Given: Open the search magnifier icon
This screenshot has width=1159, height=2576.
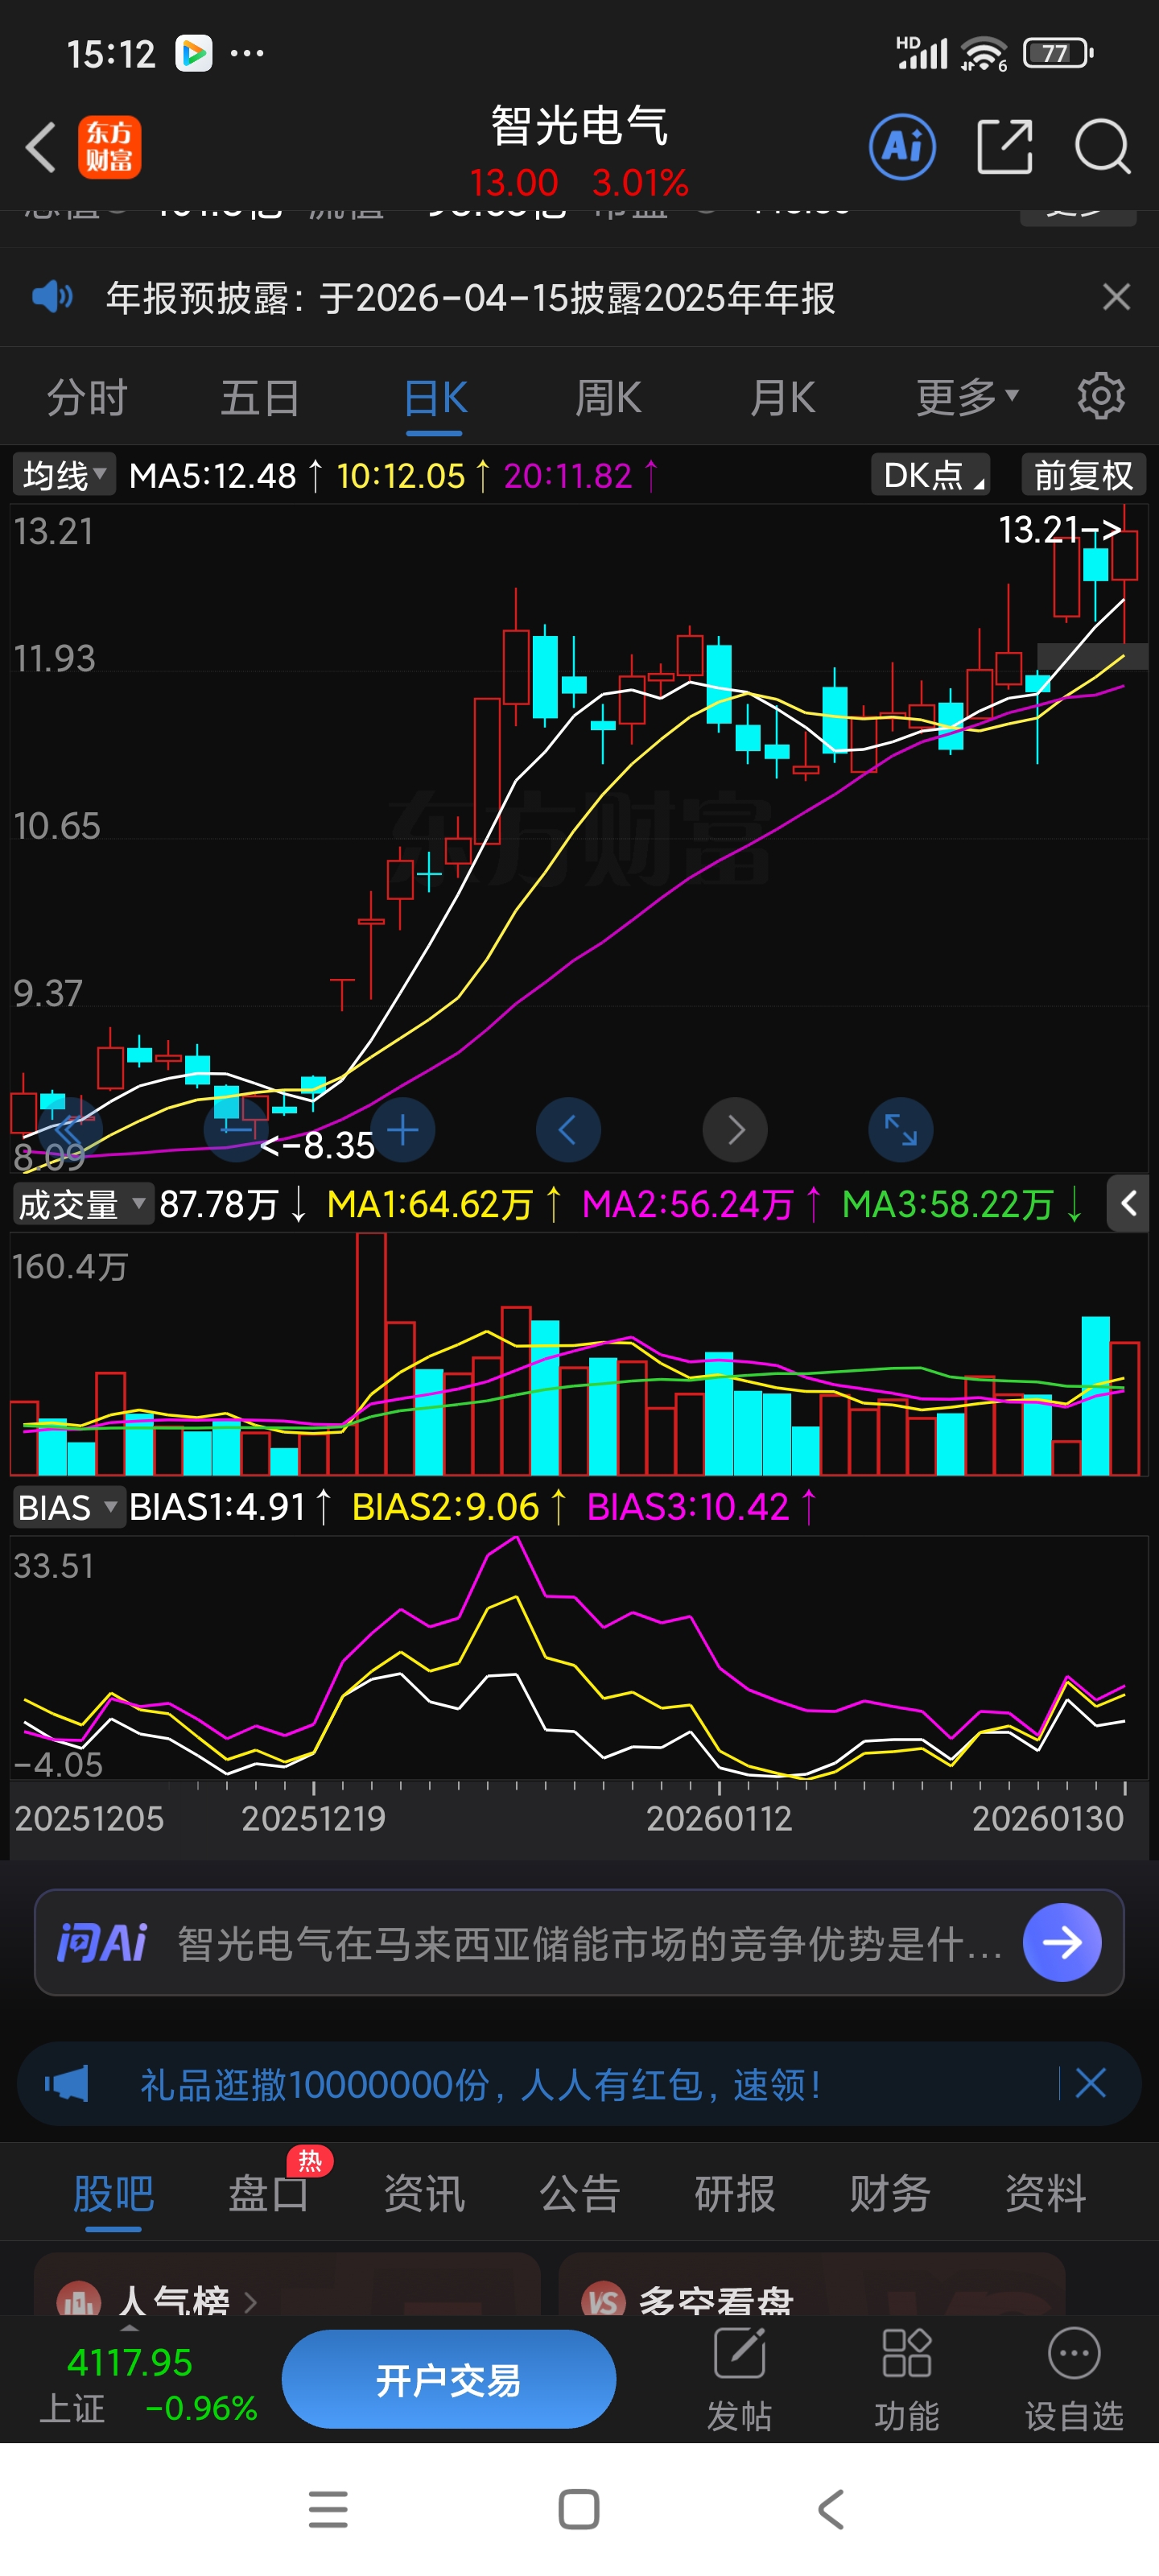Looking at the screenshot, I should point(1102,147).
